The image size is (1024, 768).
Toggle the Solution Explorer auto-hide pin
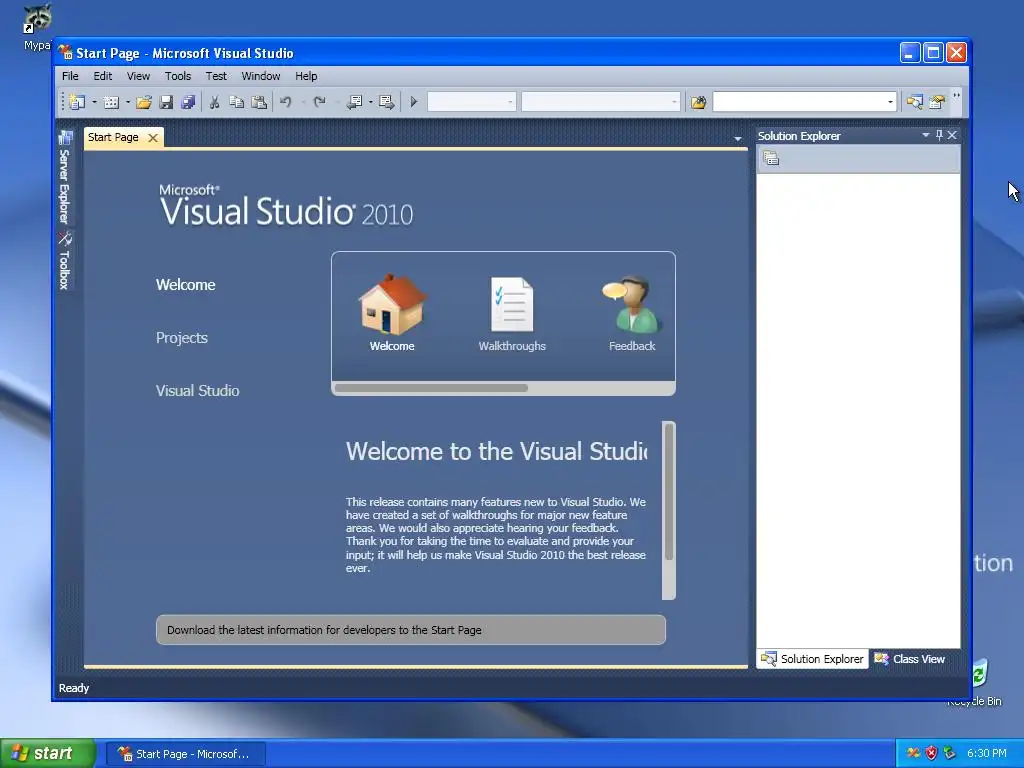coord(939,135)
